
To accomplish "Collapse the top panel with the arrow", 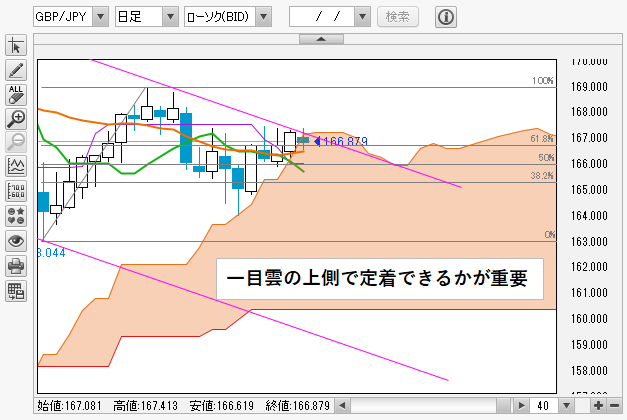I will click(321, 39).
